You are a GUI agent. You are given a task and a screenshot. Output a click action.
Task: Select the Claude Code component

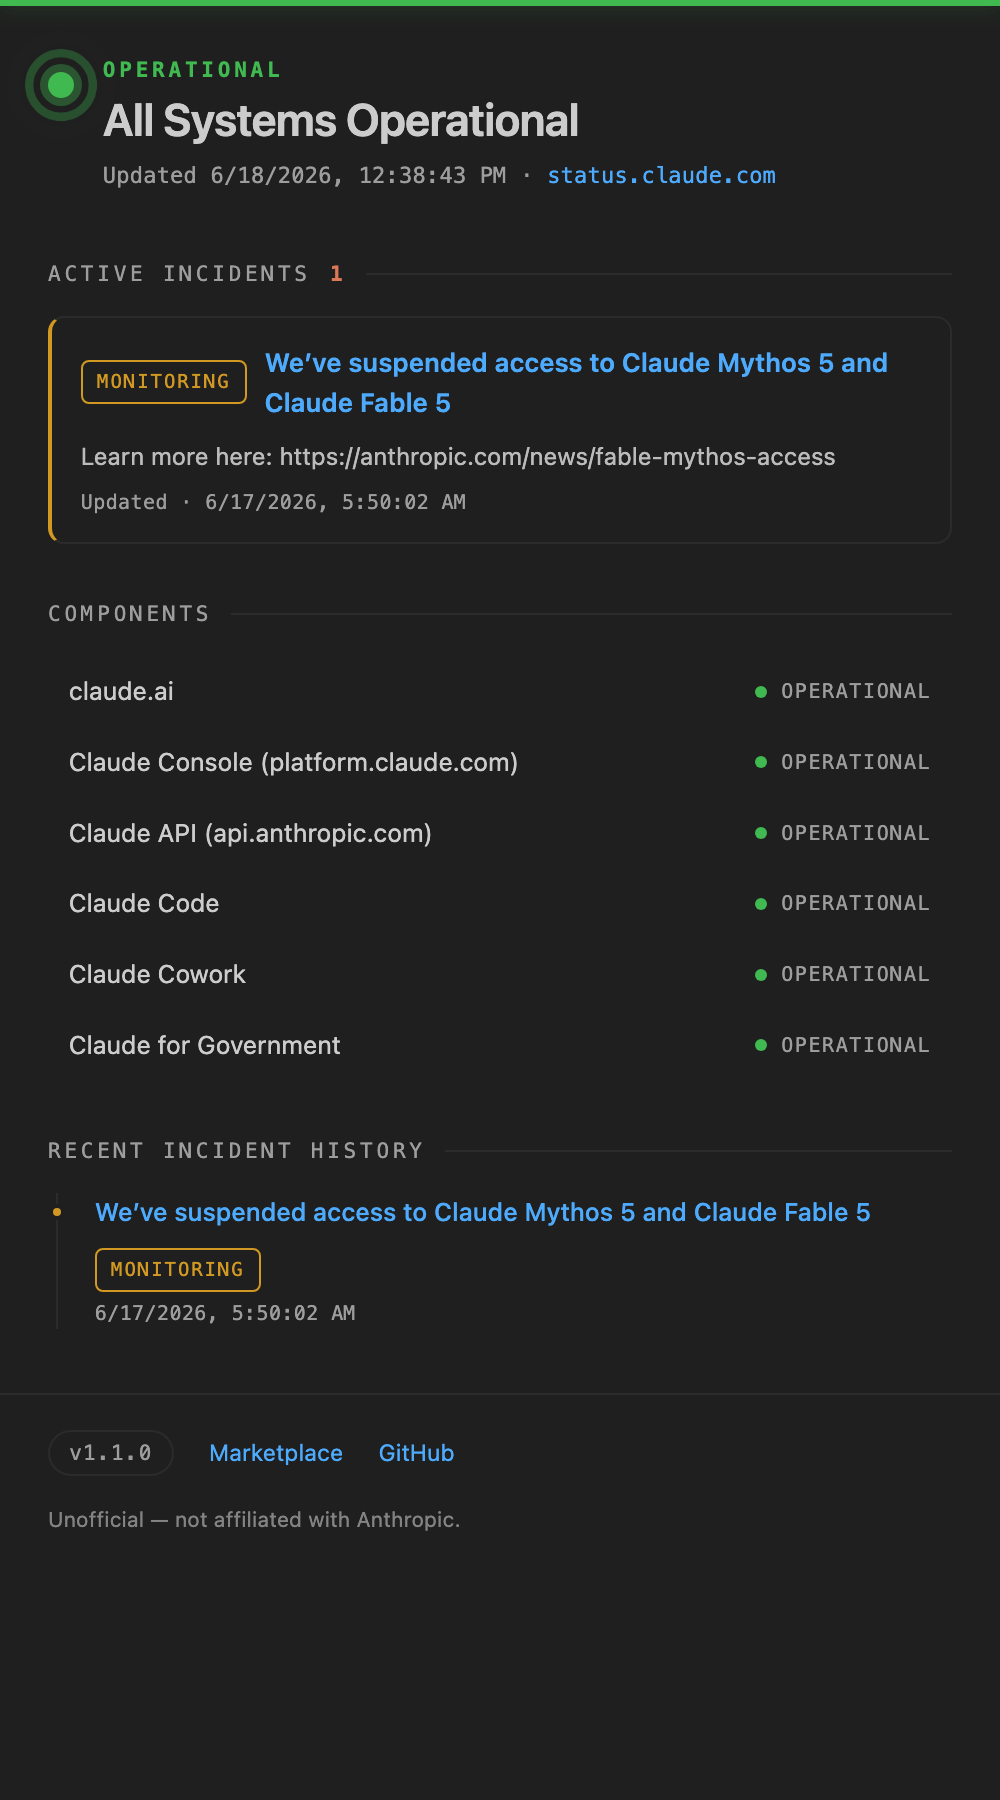[x=500, y=903]
